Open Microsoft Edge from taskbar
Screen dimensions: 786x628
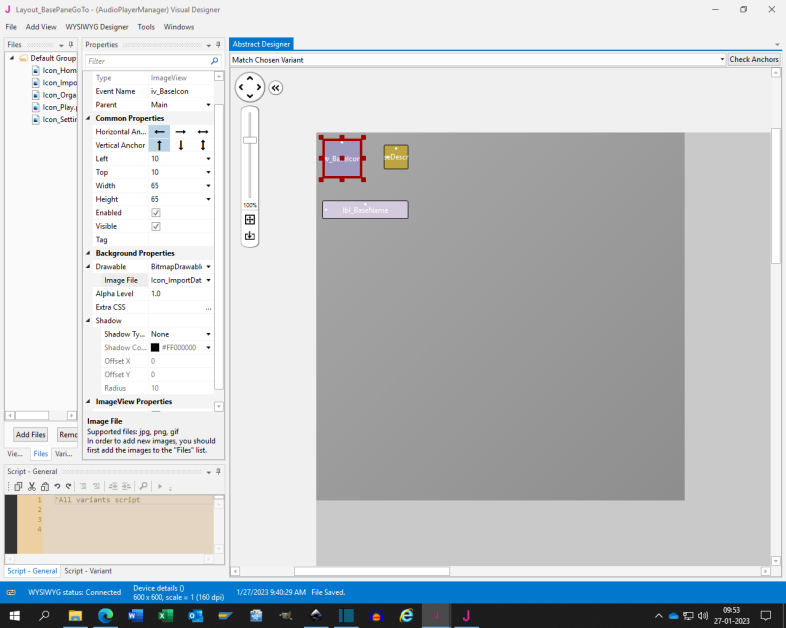pos(105,615)
